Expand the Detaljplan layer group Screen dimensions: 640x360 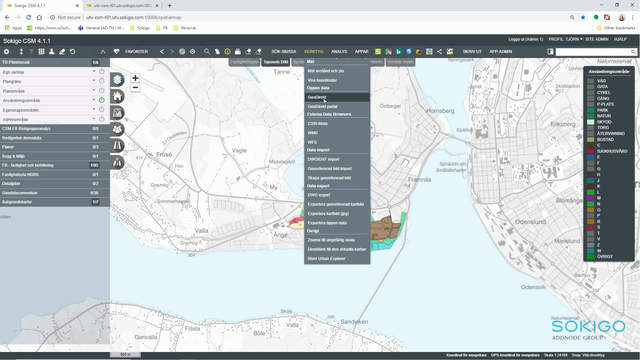pos(55,184)
